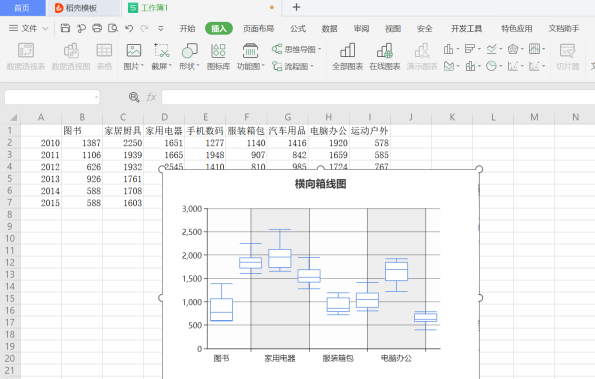Expand the line chart dropdown arrow
This screenshot has width=595, height=379.
[x=501, y=49]
